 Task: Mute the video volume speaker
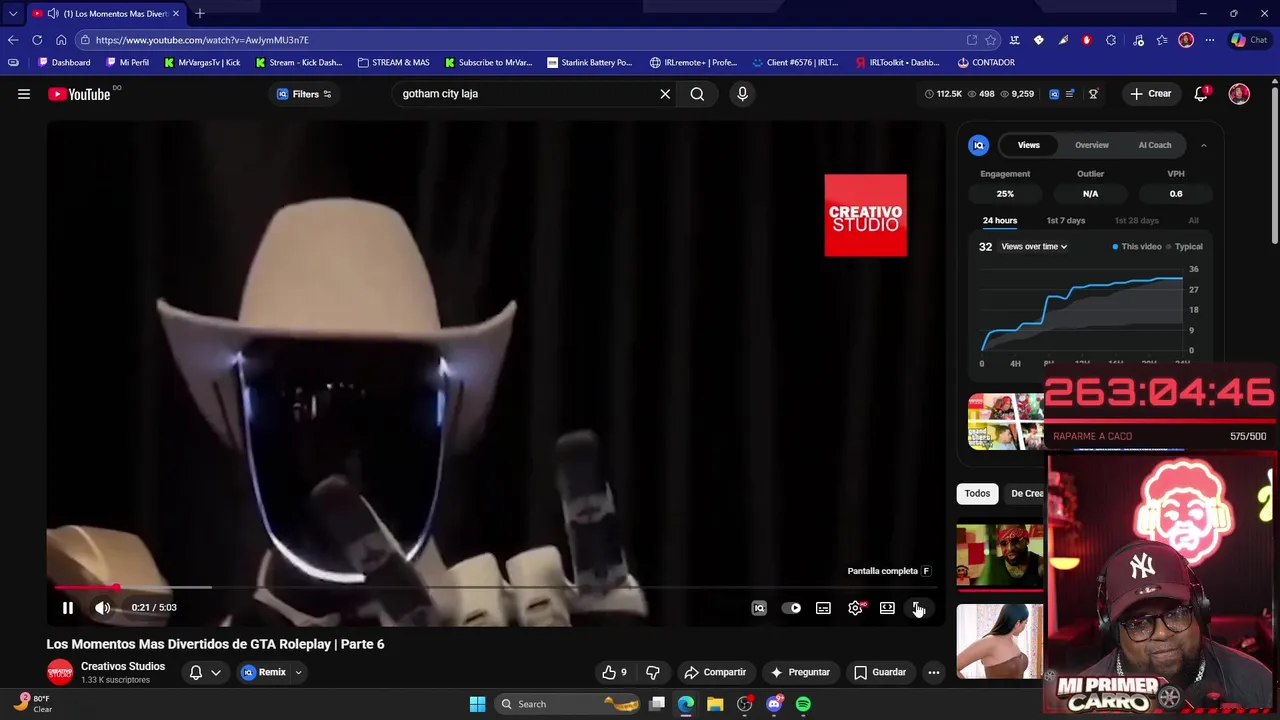102,608
